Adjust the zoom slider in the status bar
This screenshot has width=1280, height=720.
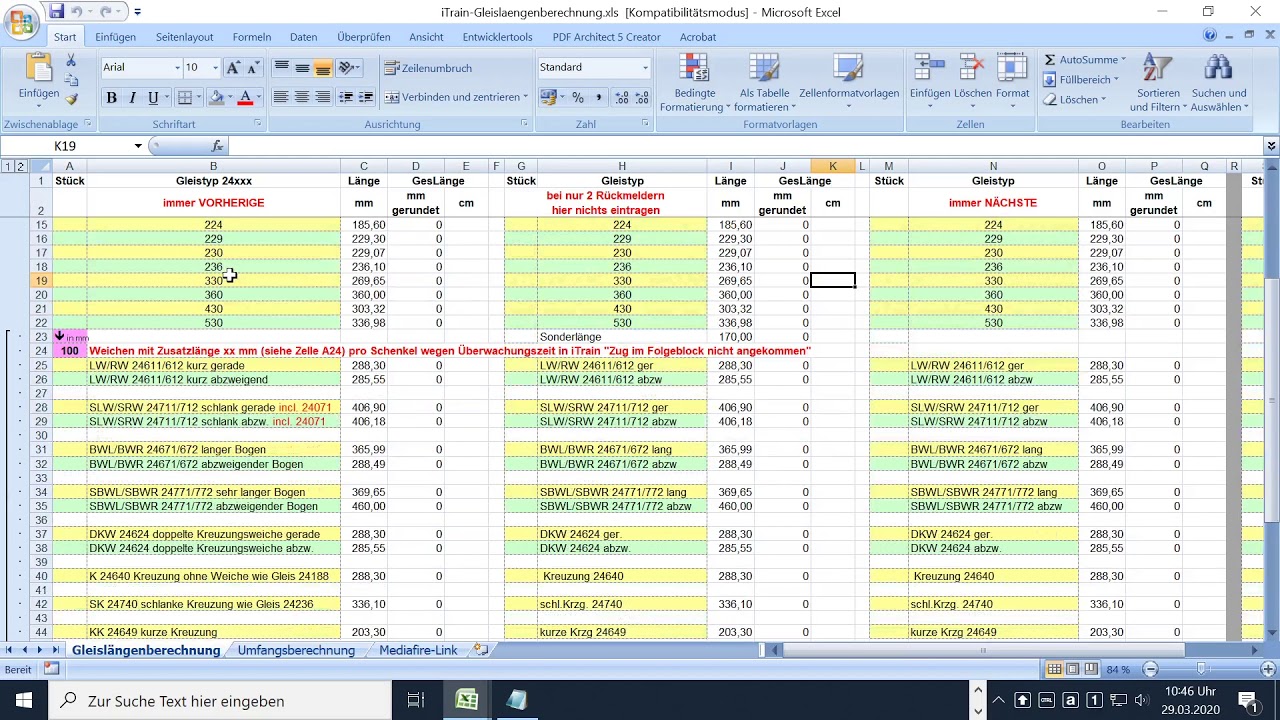click(x=1203, y=669)
